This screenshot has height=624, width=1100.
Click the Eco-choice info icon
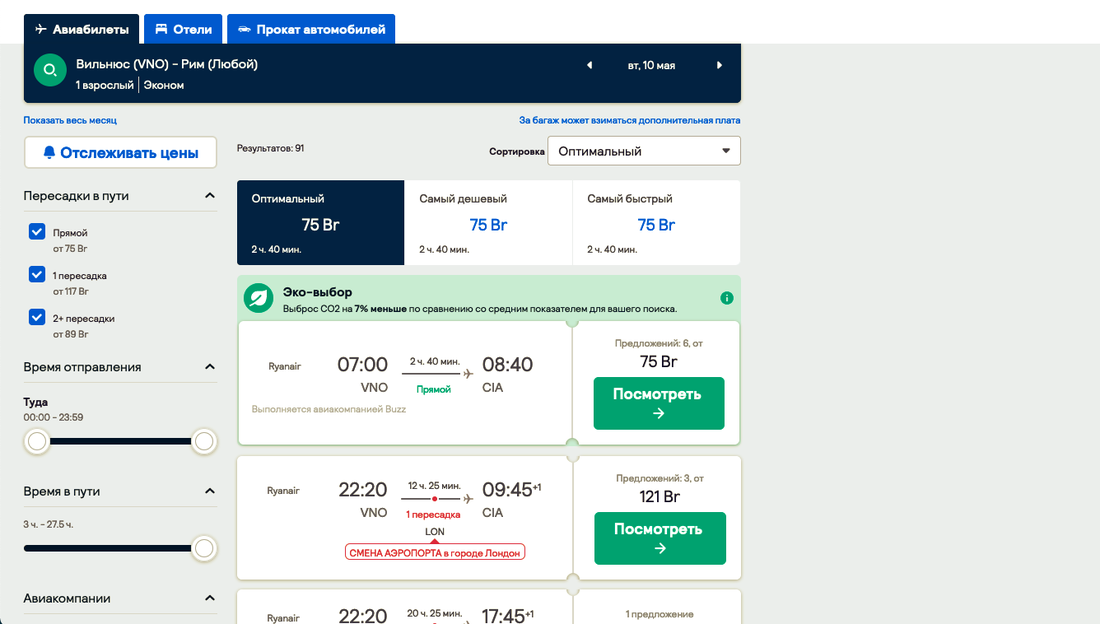(727, 298)
